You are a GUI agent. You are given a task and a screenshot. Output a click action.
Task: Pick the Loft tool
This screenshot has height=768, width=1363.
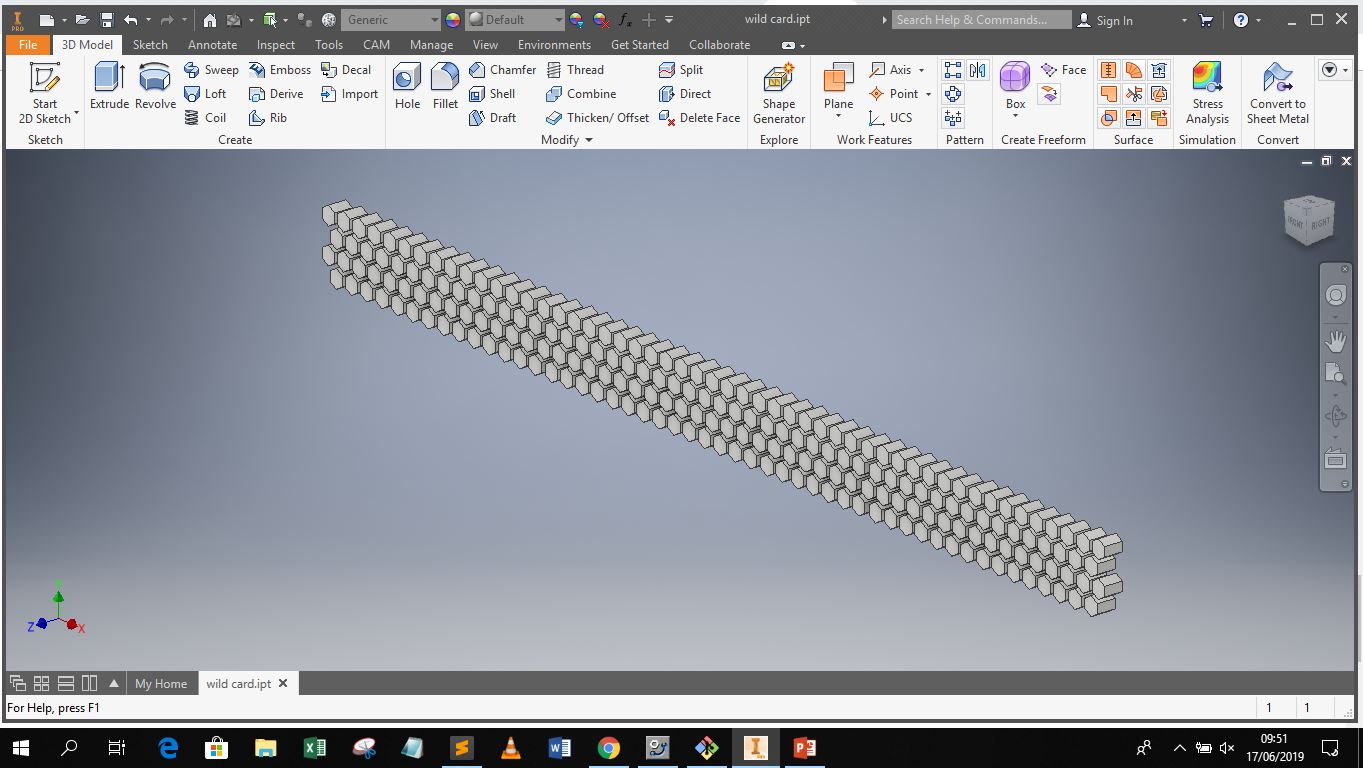tap(205, 94)
